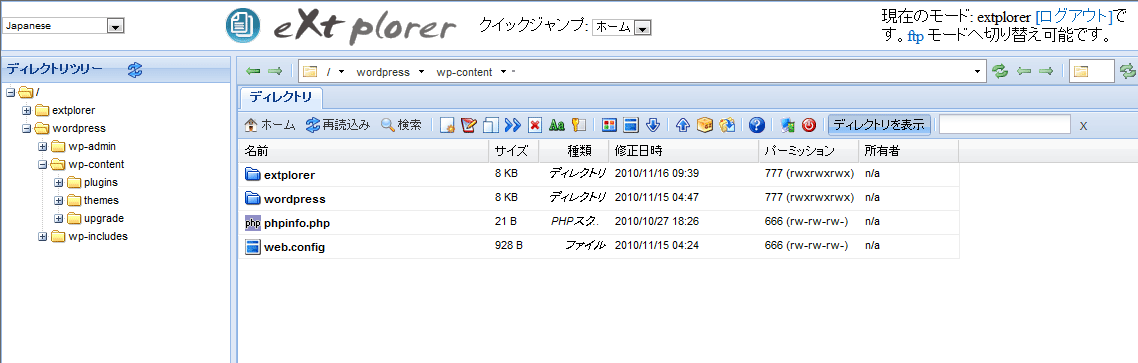Expand the plugins tree node
The height and width of the screenshot is (363, 1138).
point(58,182)
